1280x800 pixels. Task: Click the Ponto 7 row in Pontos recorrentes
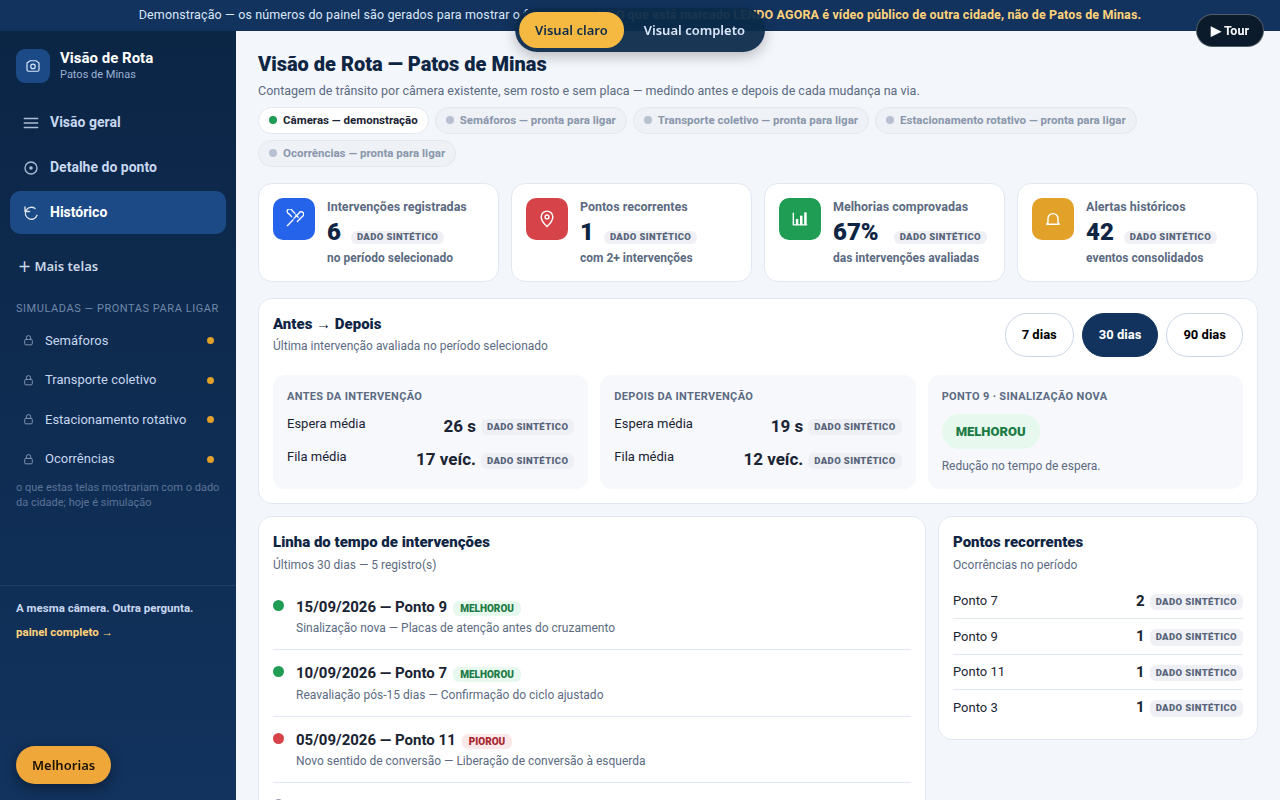[1098, 601]
